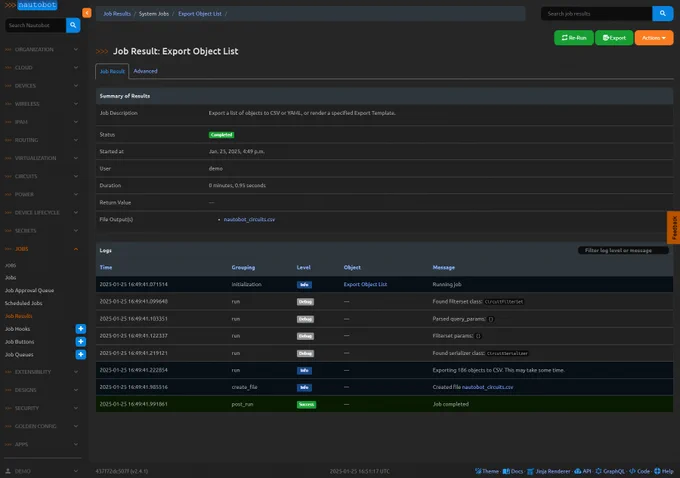Click the Search job results magnifier button
The image size is (680, 478).
[x=662, y=13]
